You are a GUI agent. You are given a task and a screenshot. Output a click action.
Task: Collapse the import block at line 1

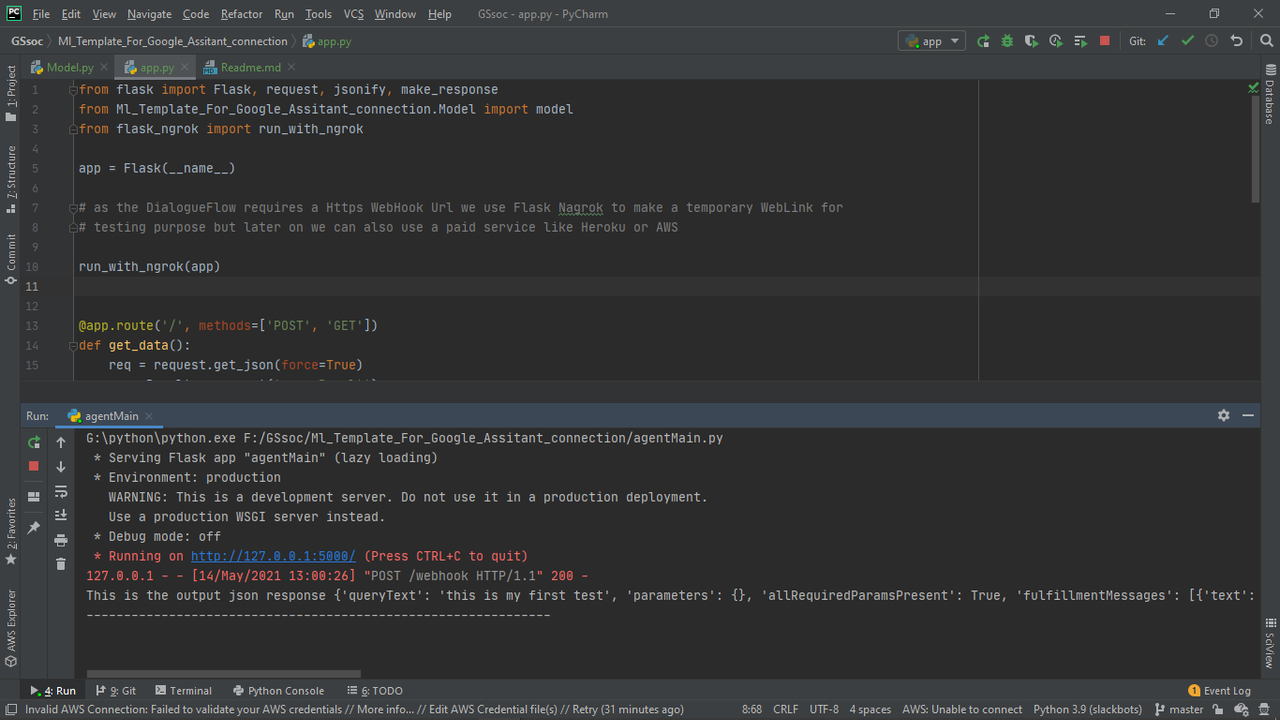tap(73, 90)
